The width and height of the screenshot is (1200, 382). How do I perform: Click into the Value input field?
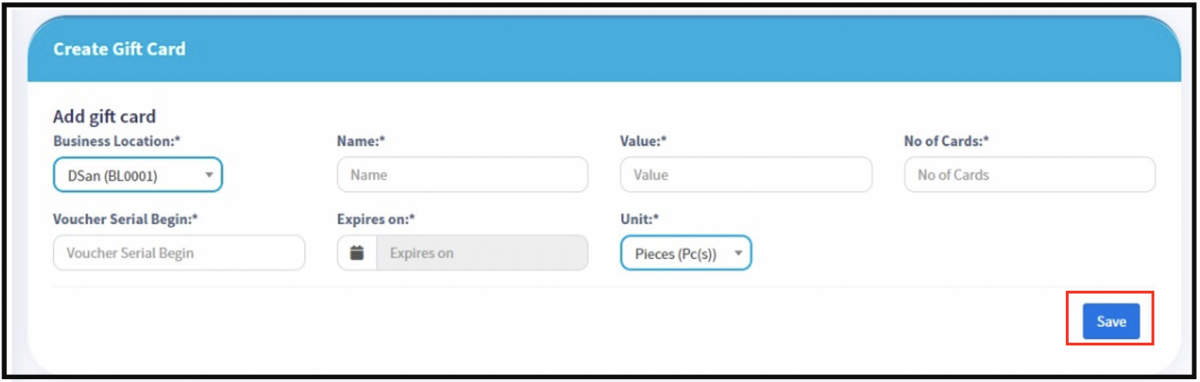coord(746,175)
